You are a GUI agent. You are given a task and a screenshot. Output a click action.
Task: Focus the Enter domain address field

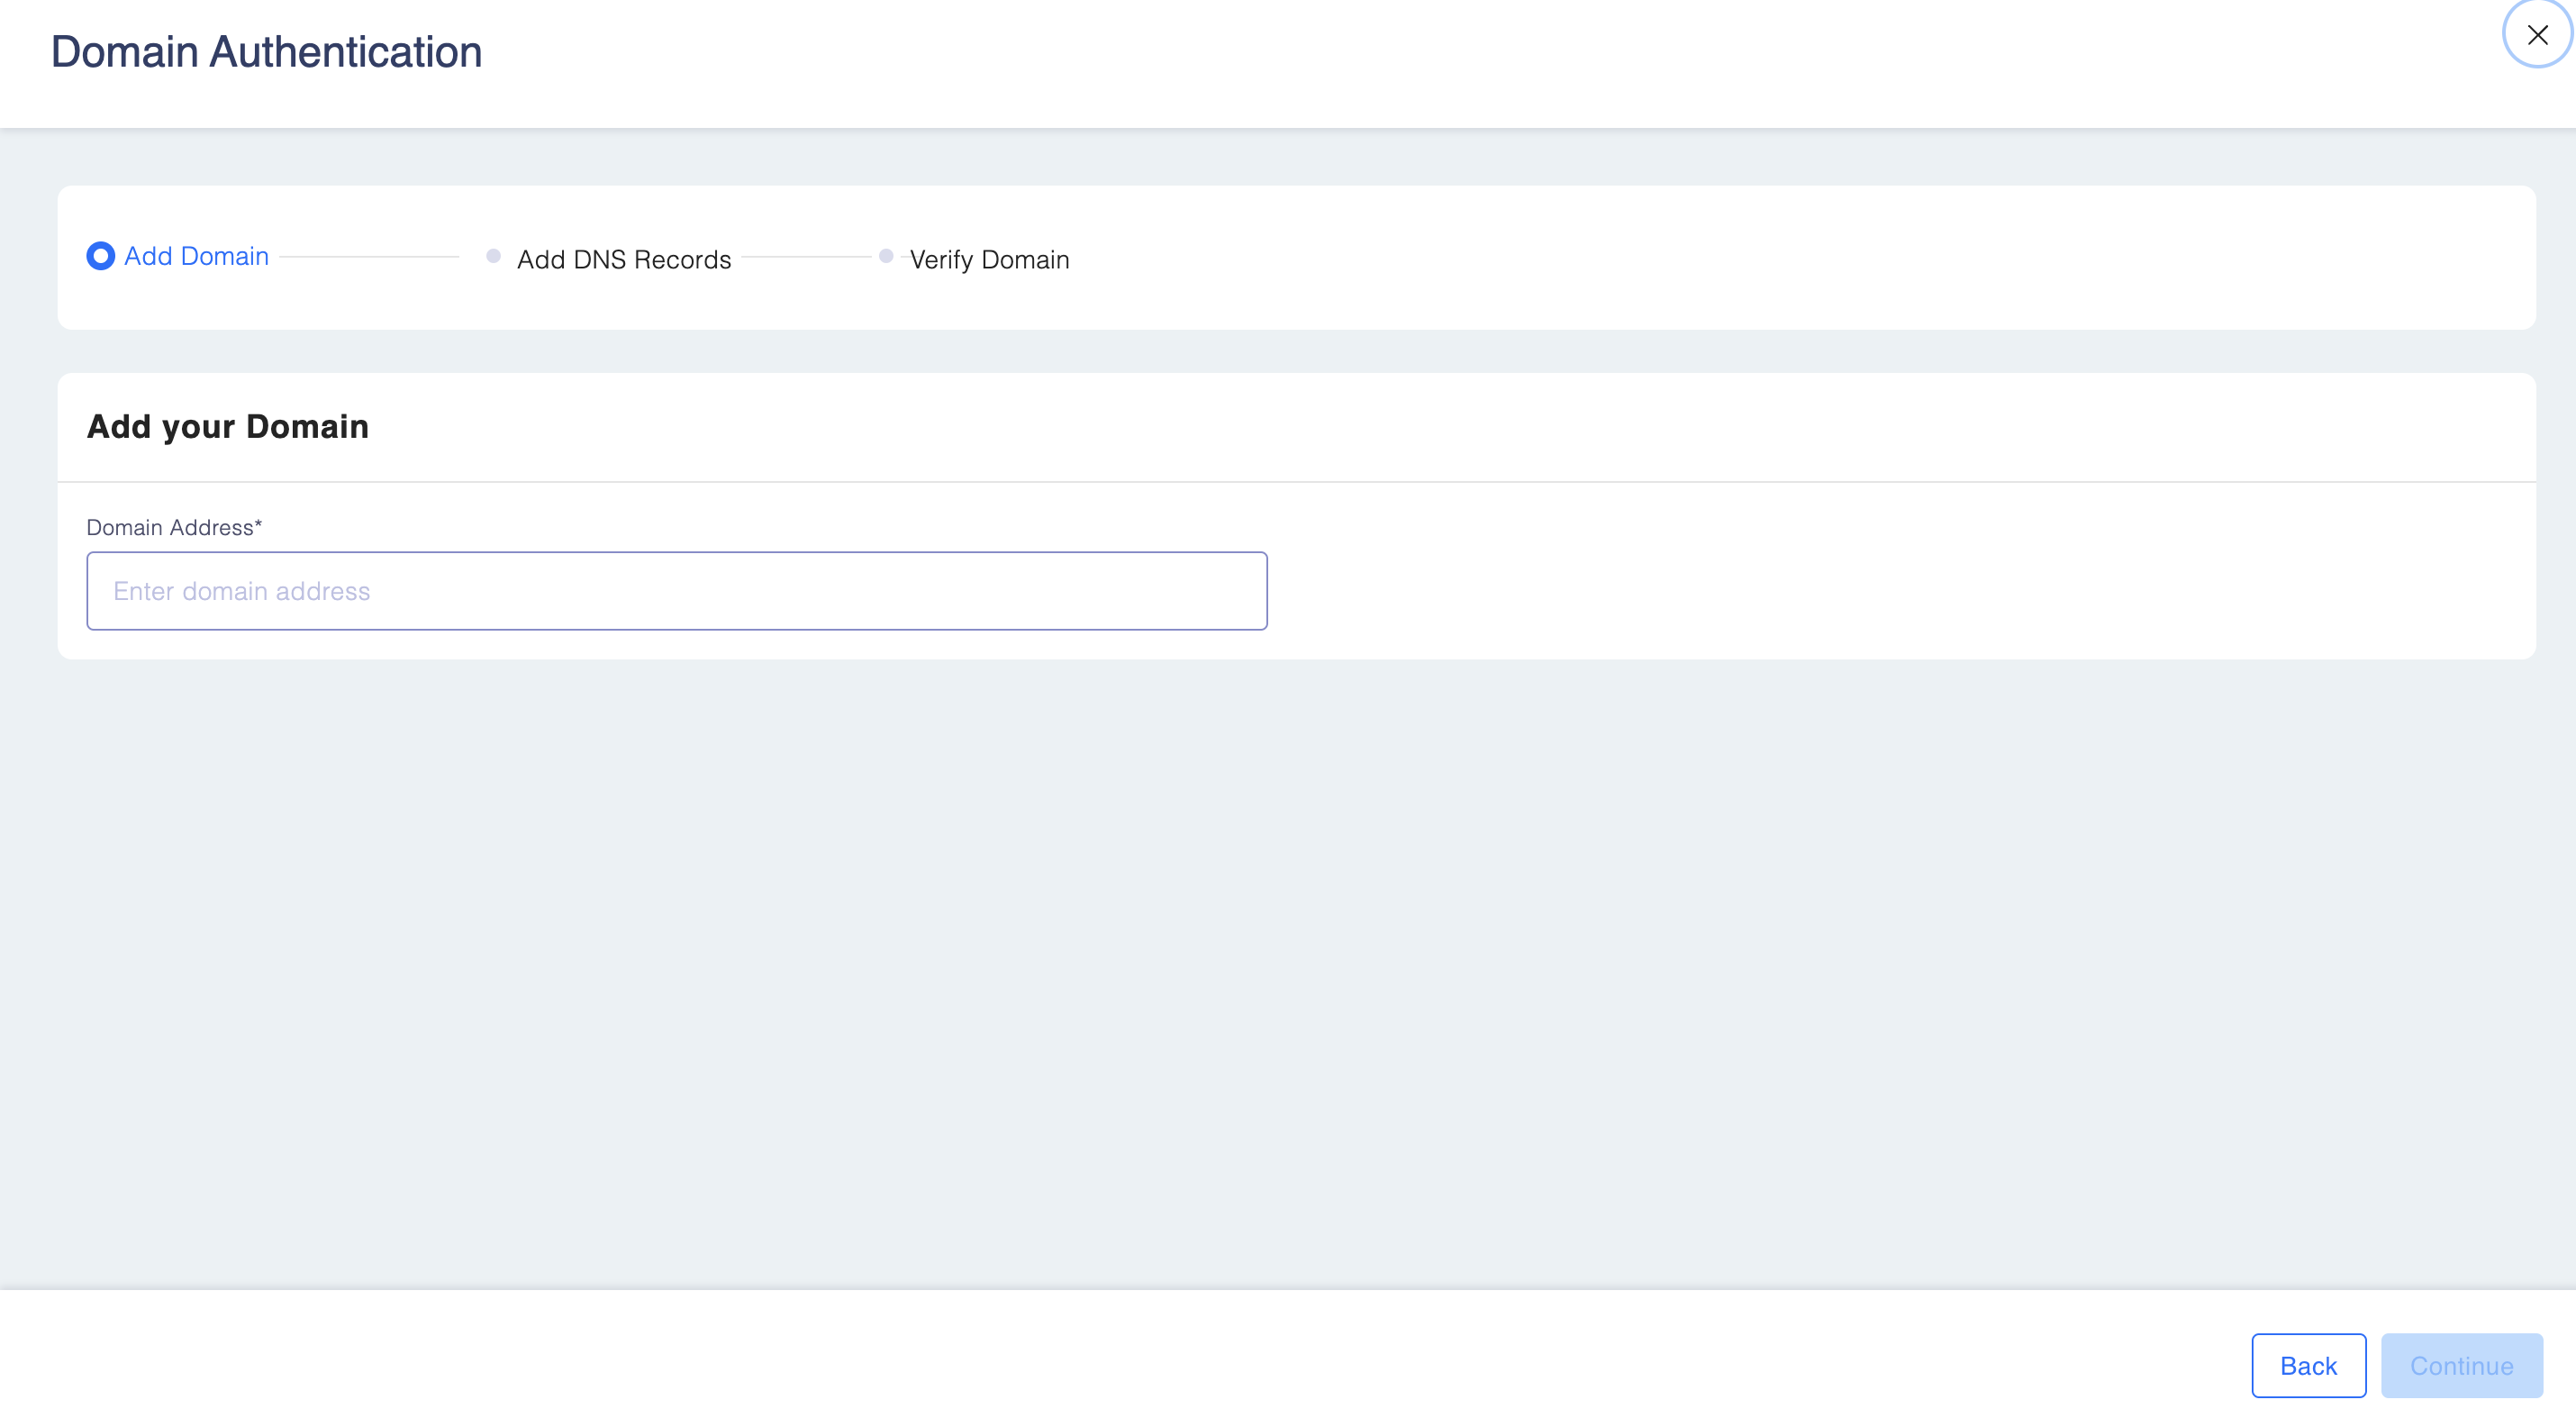coord(676,591)
